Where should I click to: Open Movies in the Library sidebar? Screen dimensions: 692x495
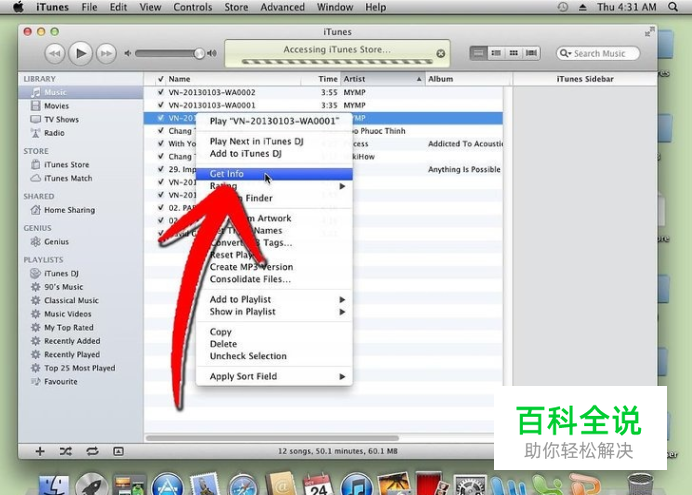coord(81,106)
